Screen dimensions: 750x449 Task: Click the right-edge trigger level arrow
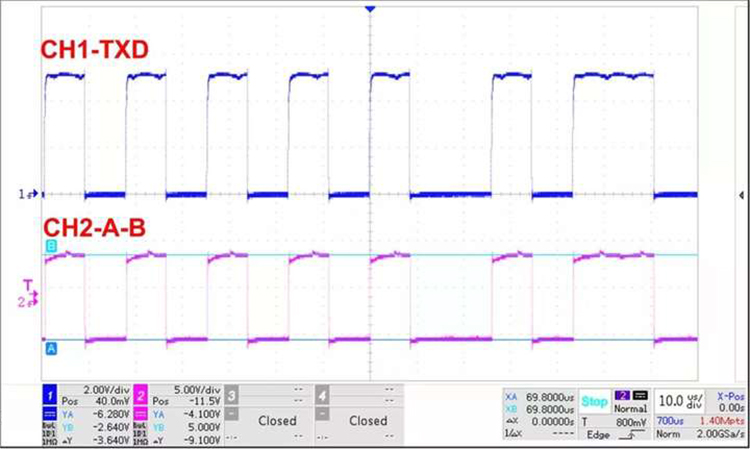741,195
